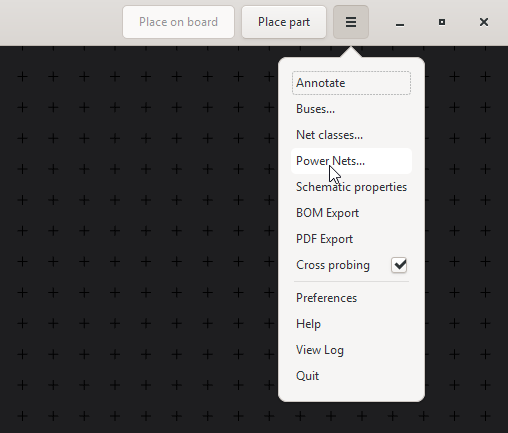Open Net classes... entry
Screen dimensions: 508x433
351,135
